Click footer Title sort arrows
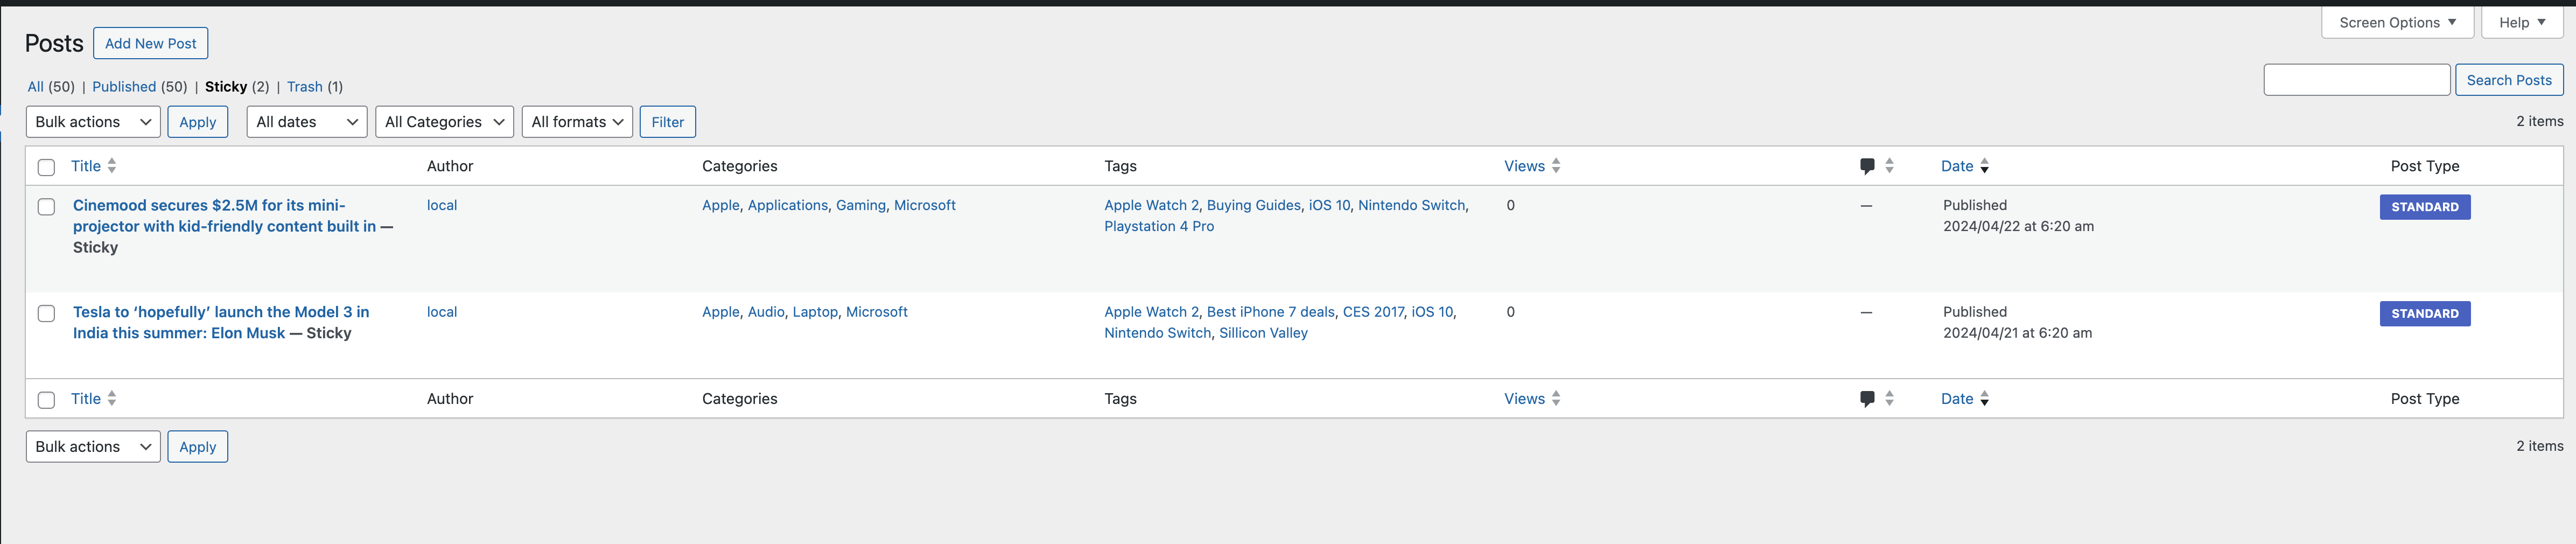Image resolution: width=2576 pixels, height=544 pixels. (x=112, y=399)
